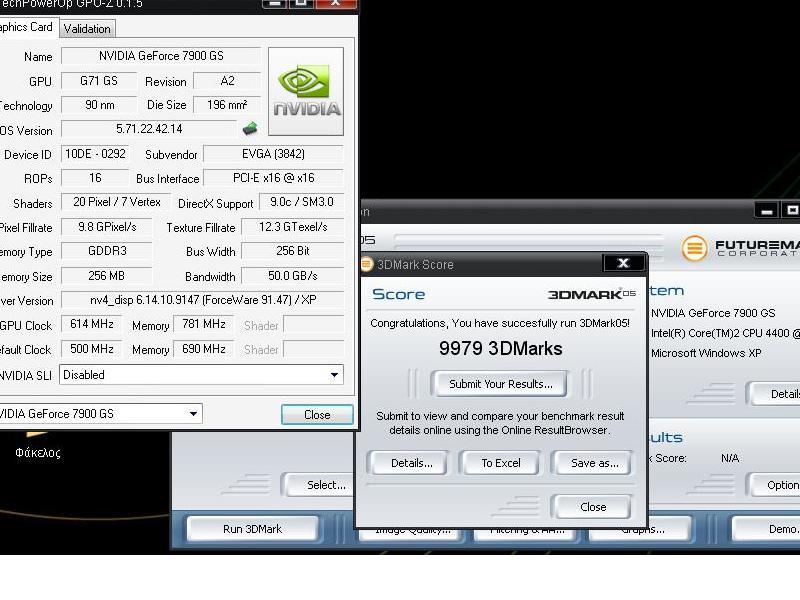Click Bus Interface value 'PCI-E x16 @ x16'
The image size is (800, 600).
(273, 178)
